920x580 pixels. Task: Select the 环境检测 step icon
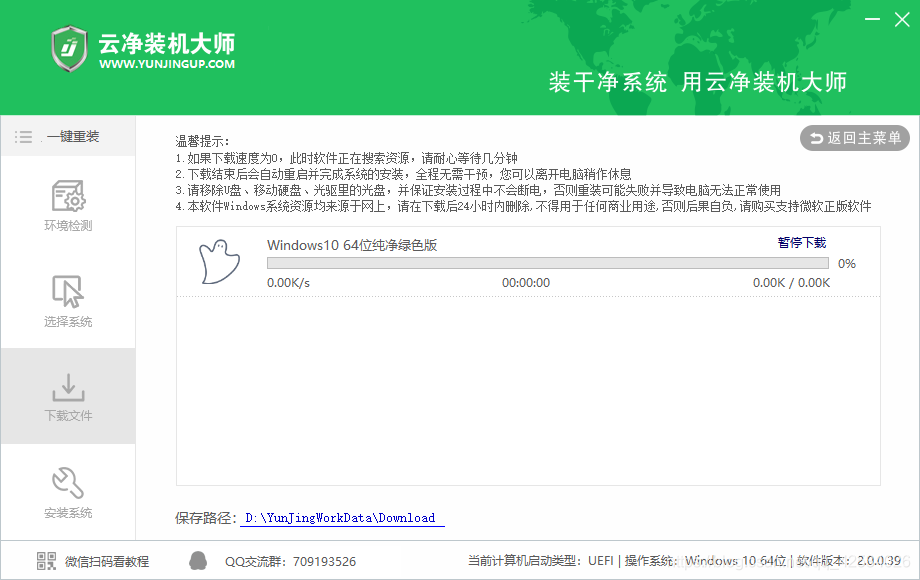point(68,196)
